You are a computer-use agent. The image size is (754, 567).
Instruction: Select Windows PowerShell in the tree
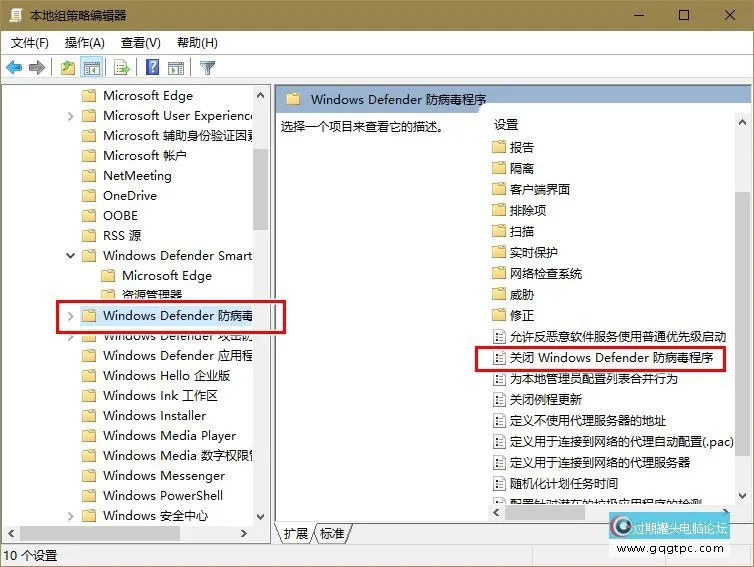(163, 496)
